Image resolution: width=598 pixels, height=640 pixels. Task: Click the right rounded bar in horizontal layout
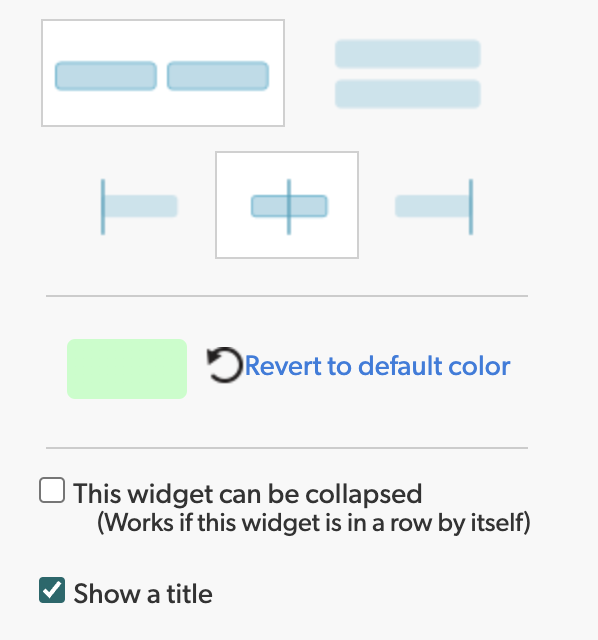coord(218,76)
